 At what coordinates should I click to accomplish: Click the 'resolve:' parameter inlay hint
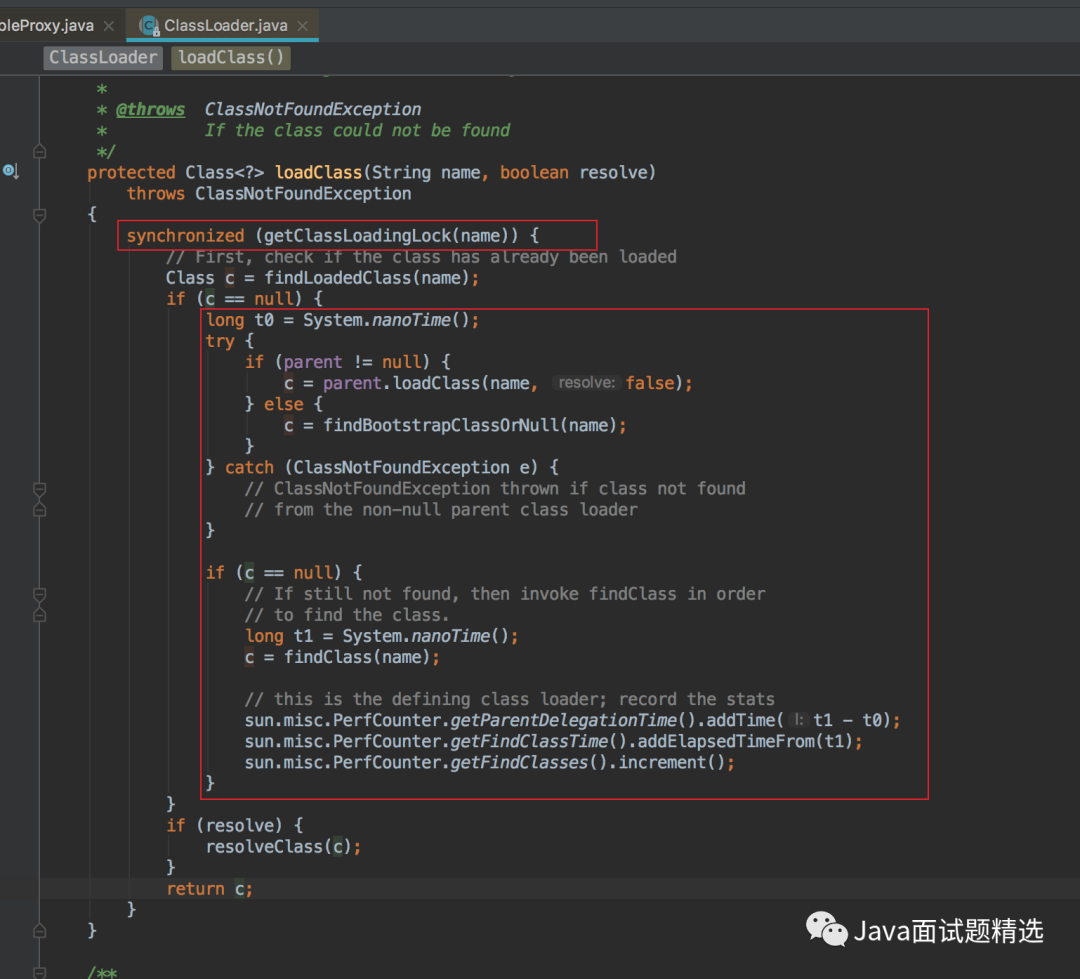point(587,383)
